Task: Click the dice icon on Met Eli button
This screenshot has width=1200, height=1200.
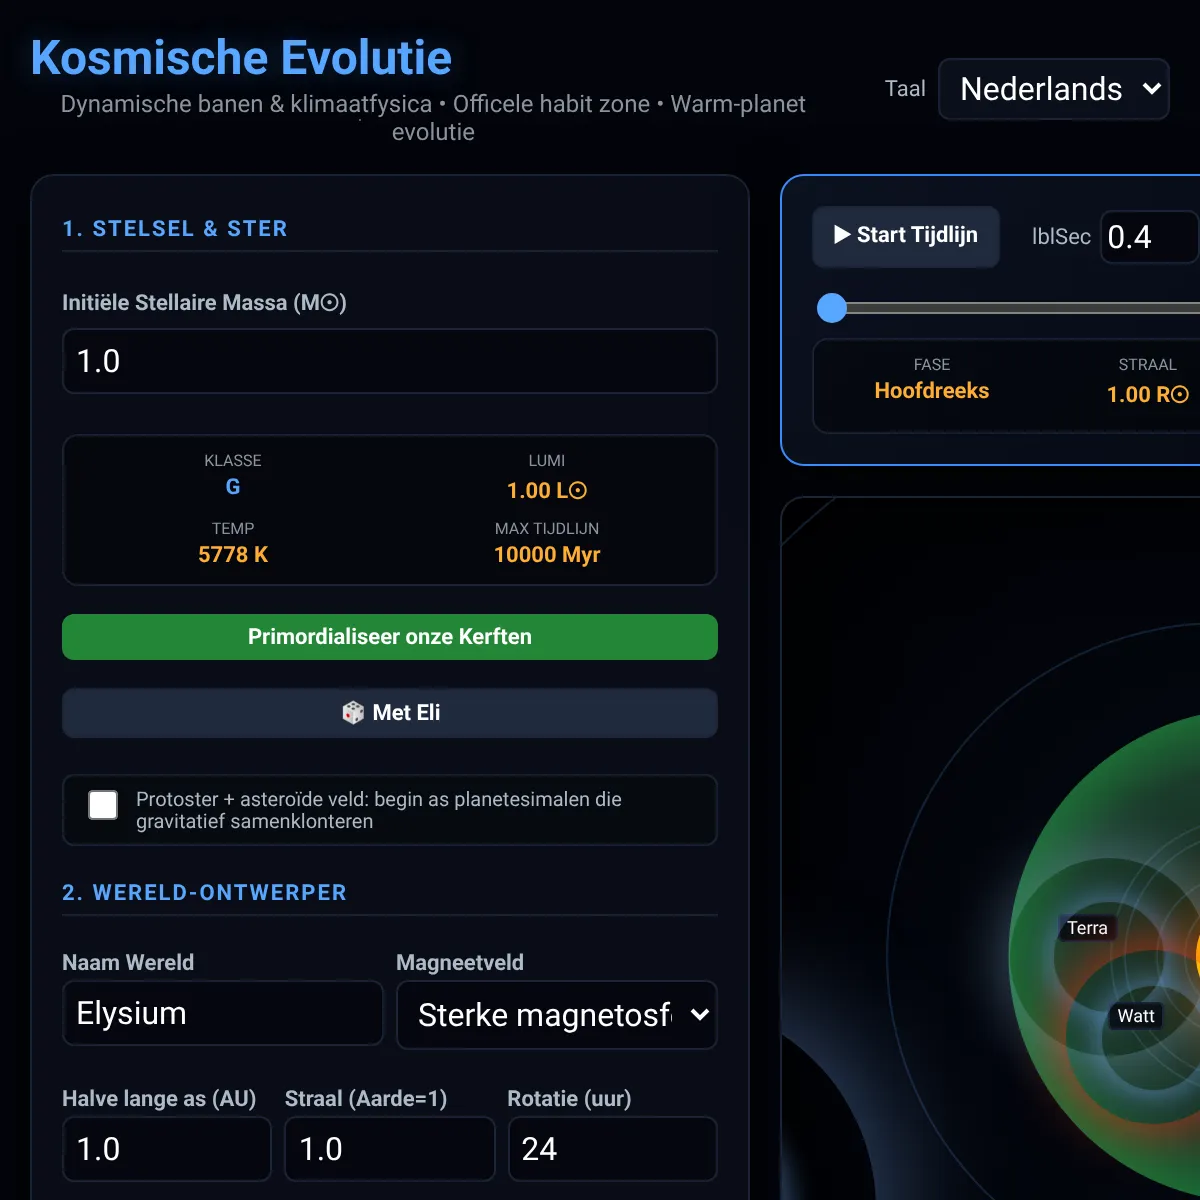Action: pyautogui.click(x=353, y=713)
